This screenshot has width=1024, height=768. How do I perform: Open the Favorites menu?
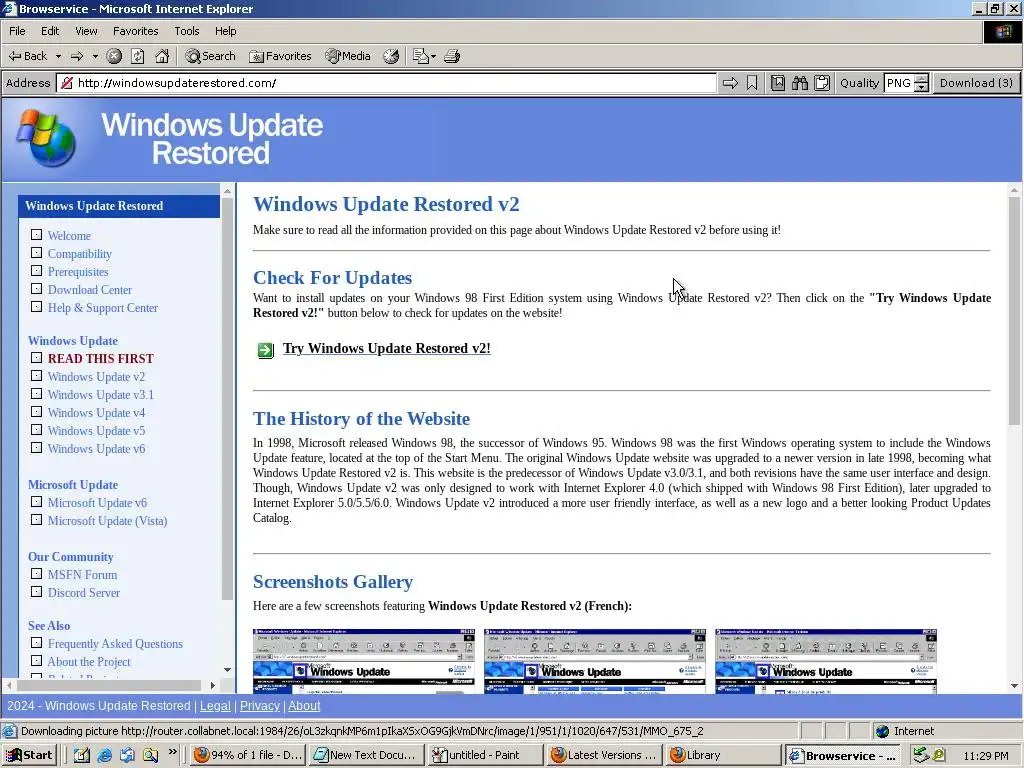pyautogui.click(x=135, y=31)
